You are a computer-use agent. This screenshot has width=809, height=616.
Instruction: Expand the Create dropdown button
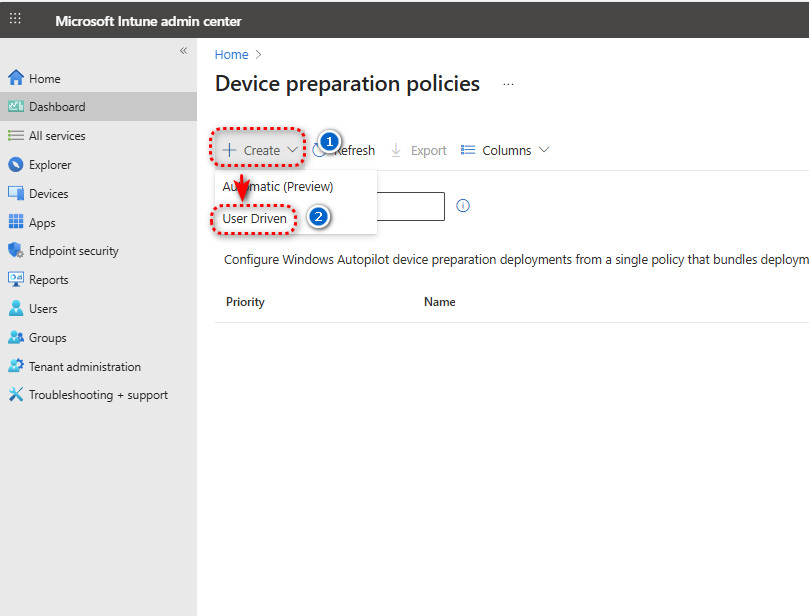tap(259, 150)
